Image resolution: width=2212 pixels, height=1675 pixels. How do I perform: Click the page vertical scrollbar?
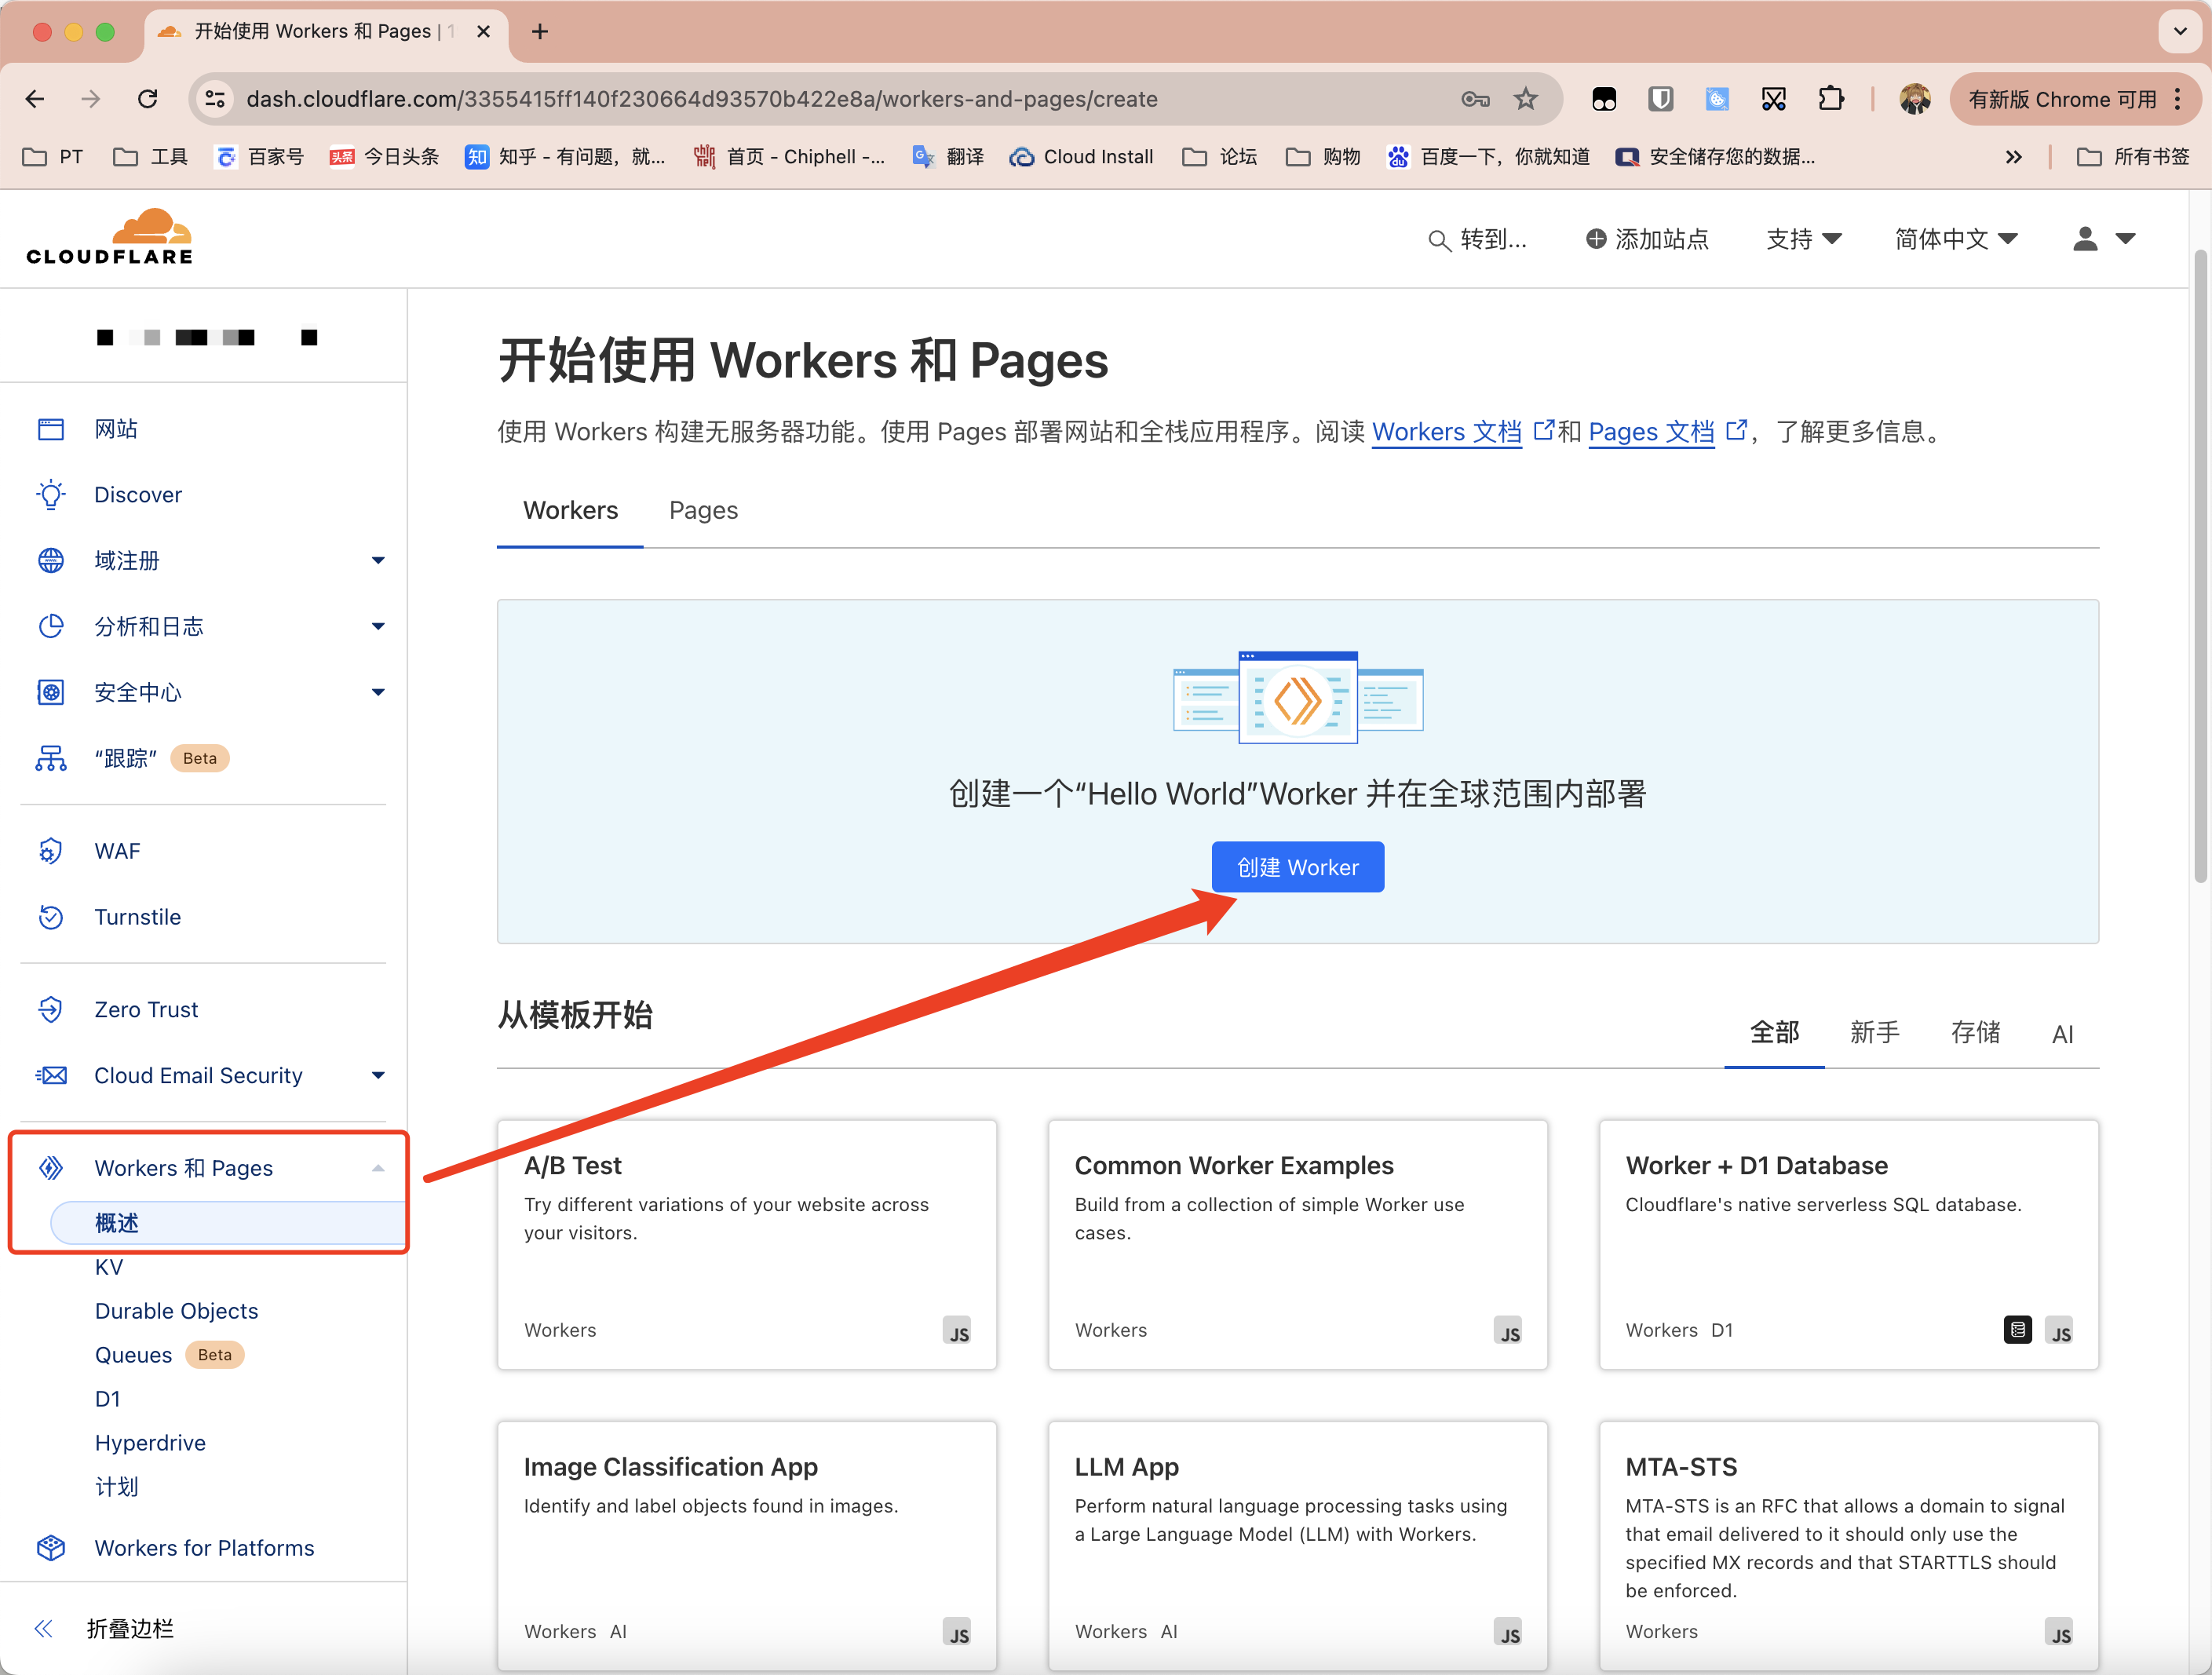(x=2201, y=565)
